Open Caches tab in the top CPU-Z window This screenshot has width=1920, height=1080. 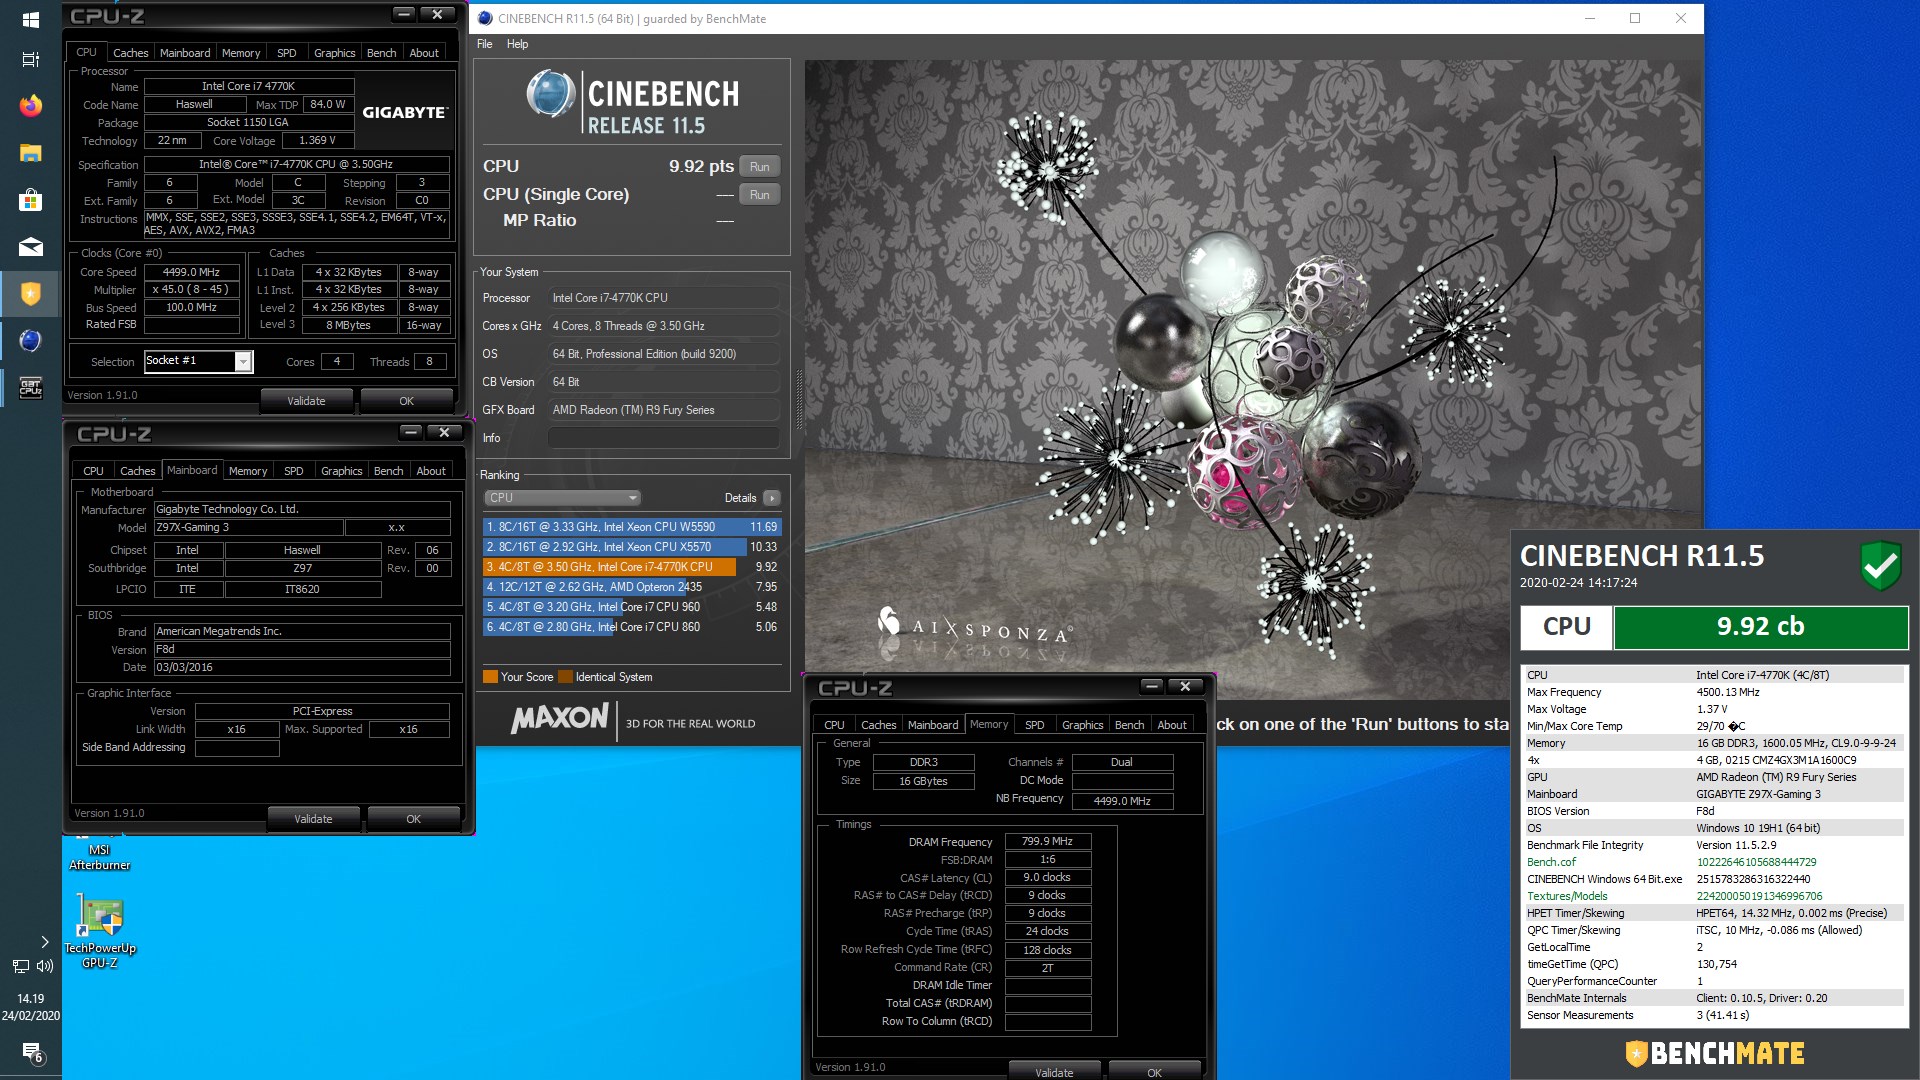click(130, 53)
